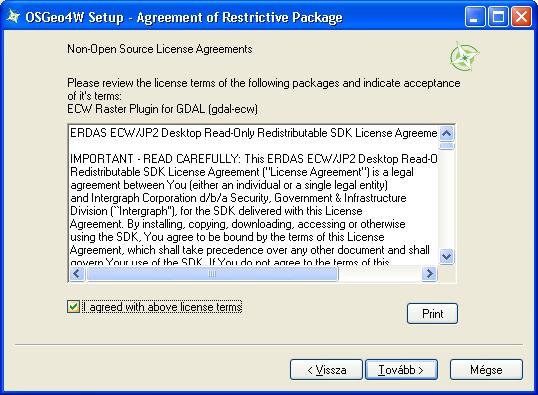
Task: Click inside the ERDAS license text area
Action: pos(253,195)
